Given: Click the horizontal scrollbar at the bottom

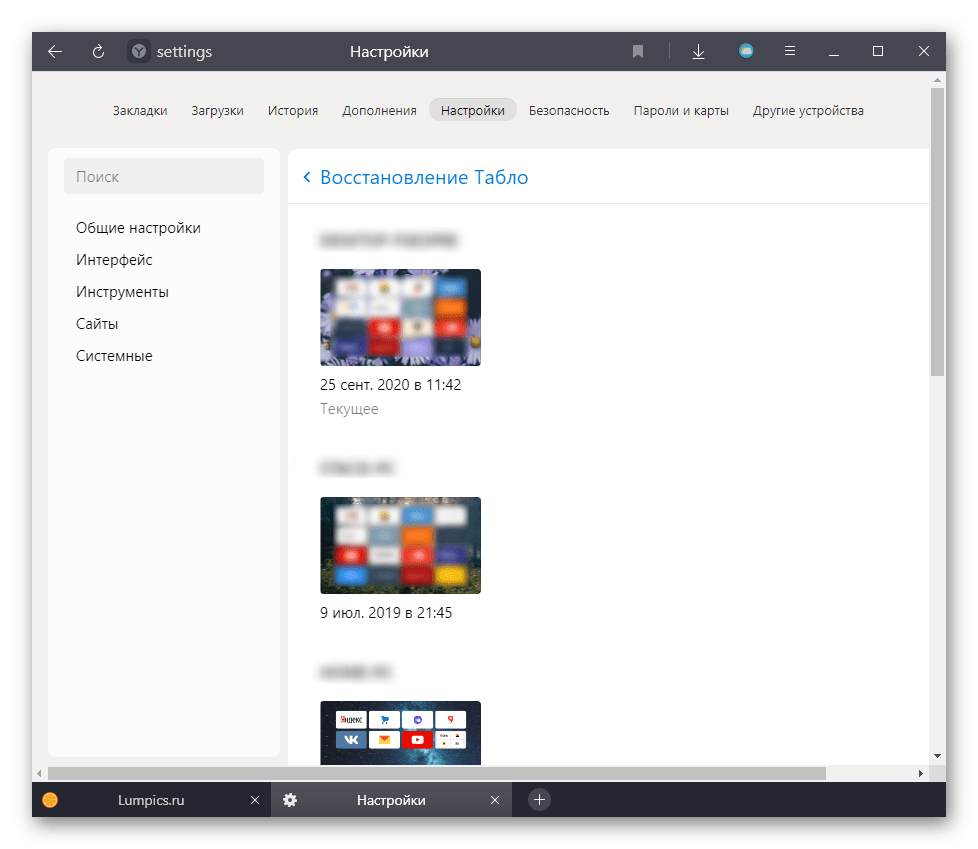Looking at the screenshot, I should pos(436,773).
